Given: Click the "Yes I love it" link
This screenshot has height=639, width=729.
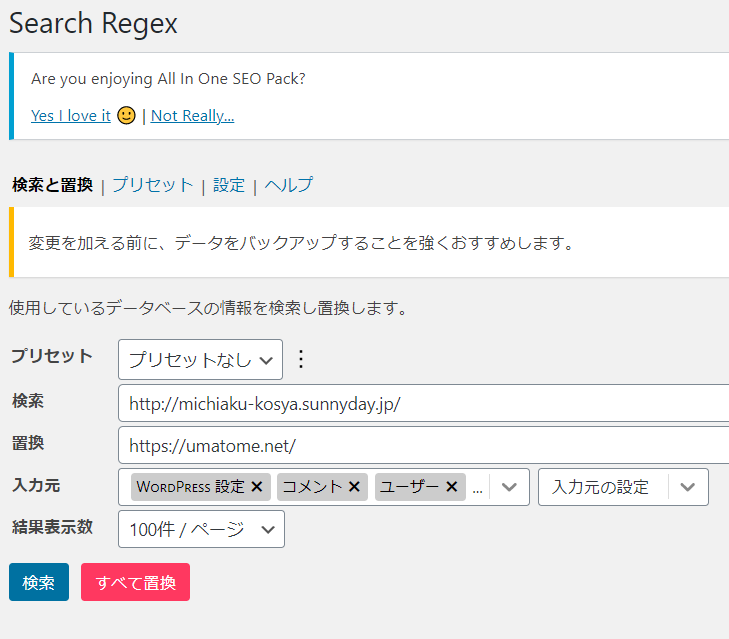Looking at the screenshot, I should (71, 115).
